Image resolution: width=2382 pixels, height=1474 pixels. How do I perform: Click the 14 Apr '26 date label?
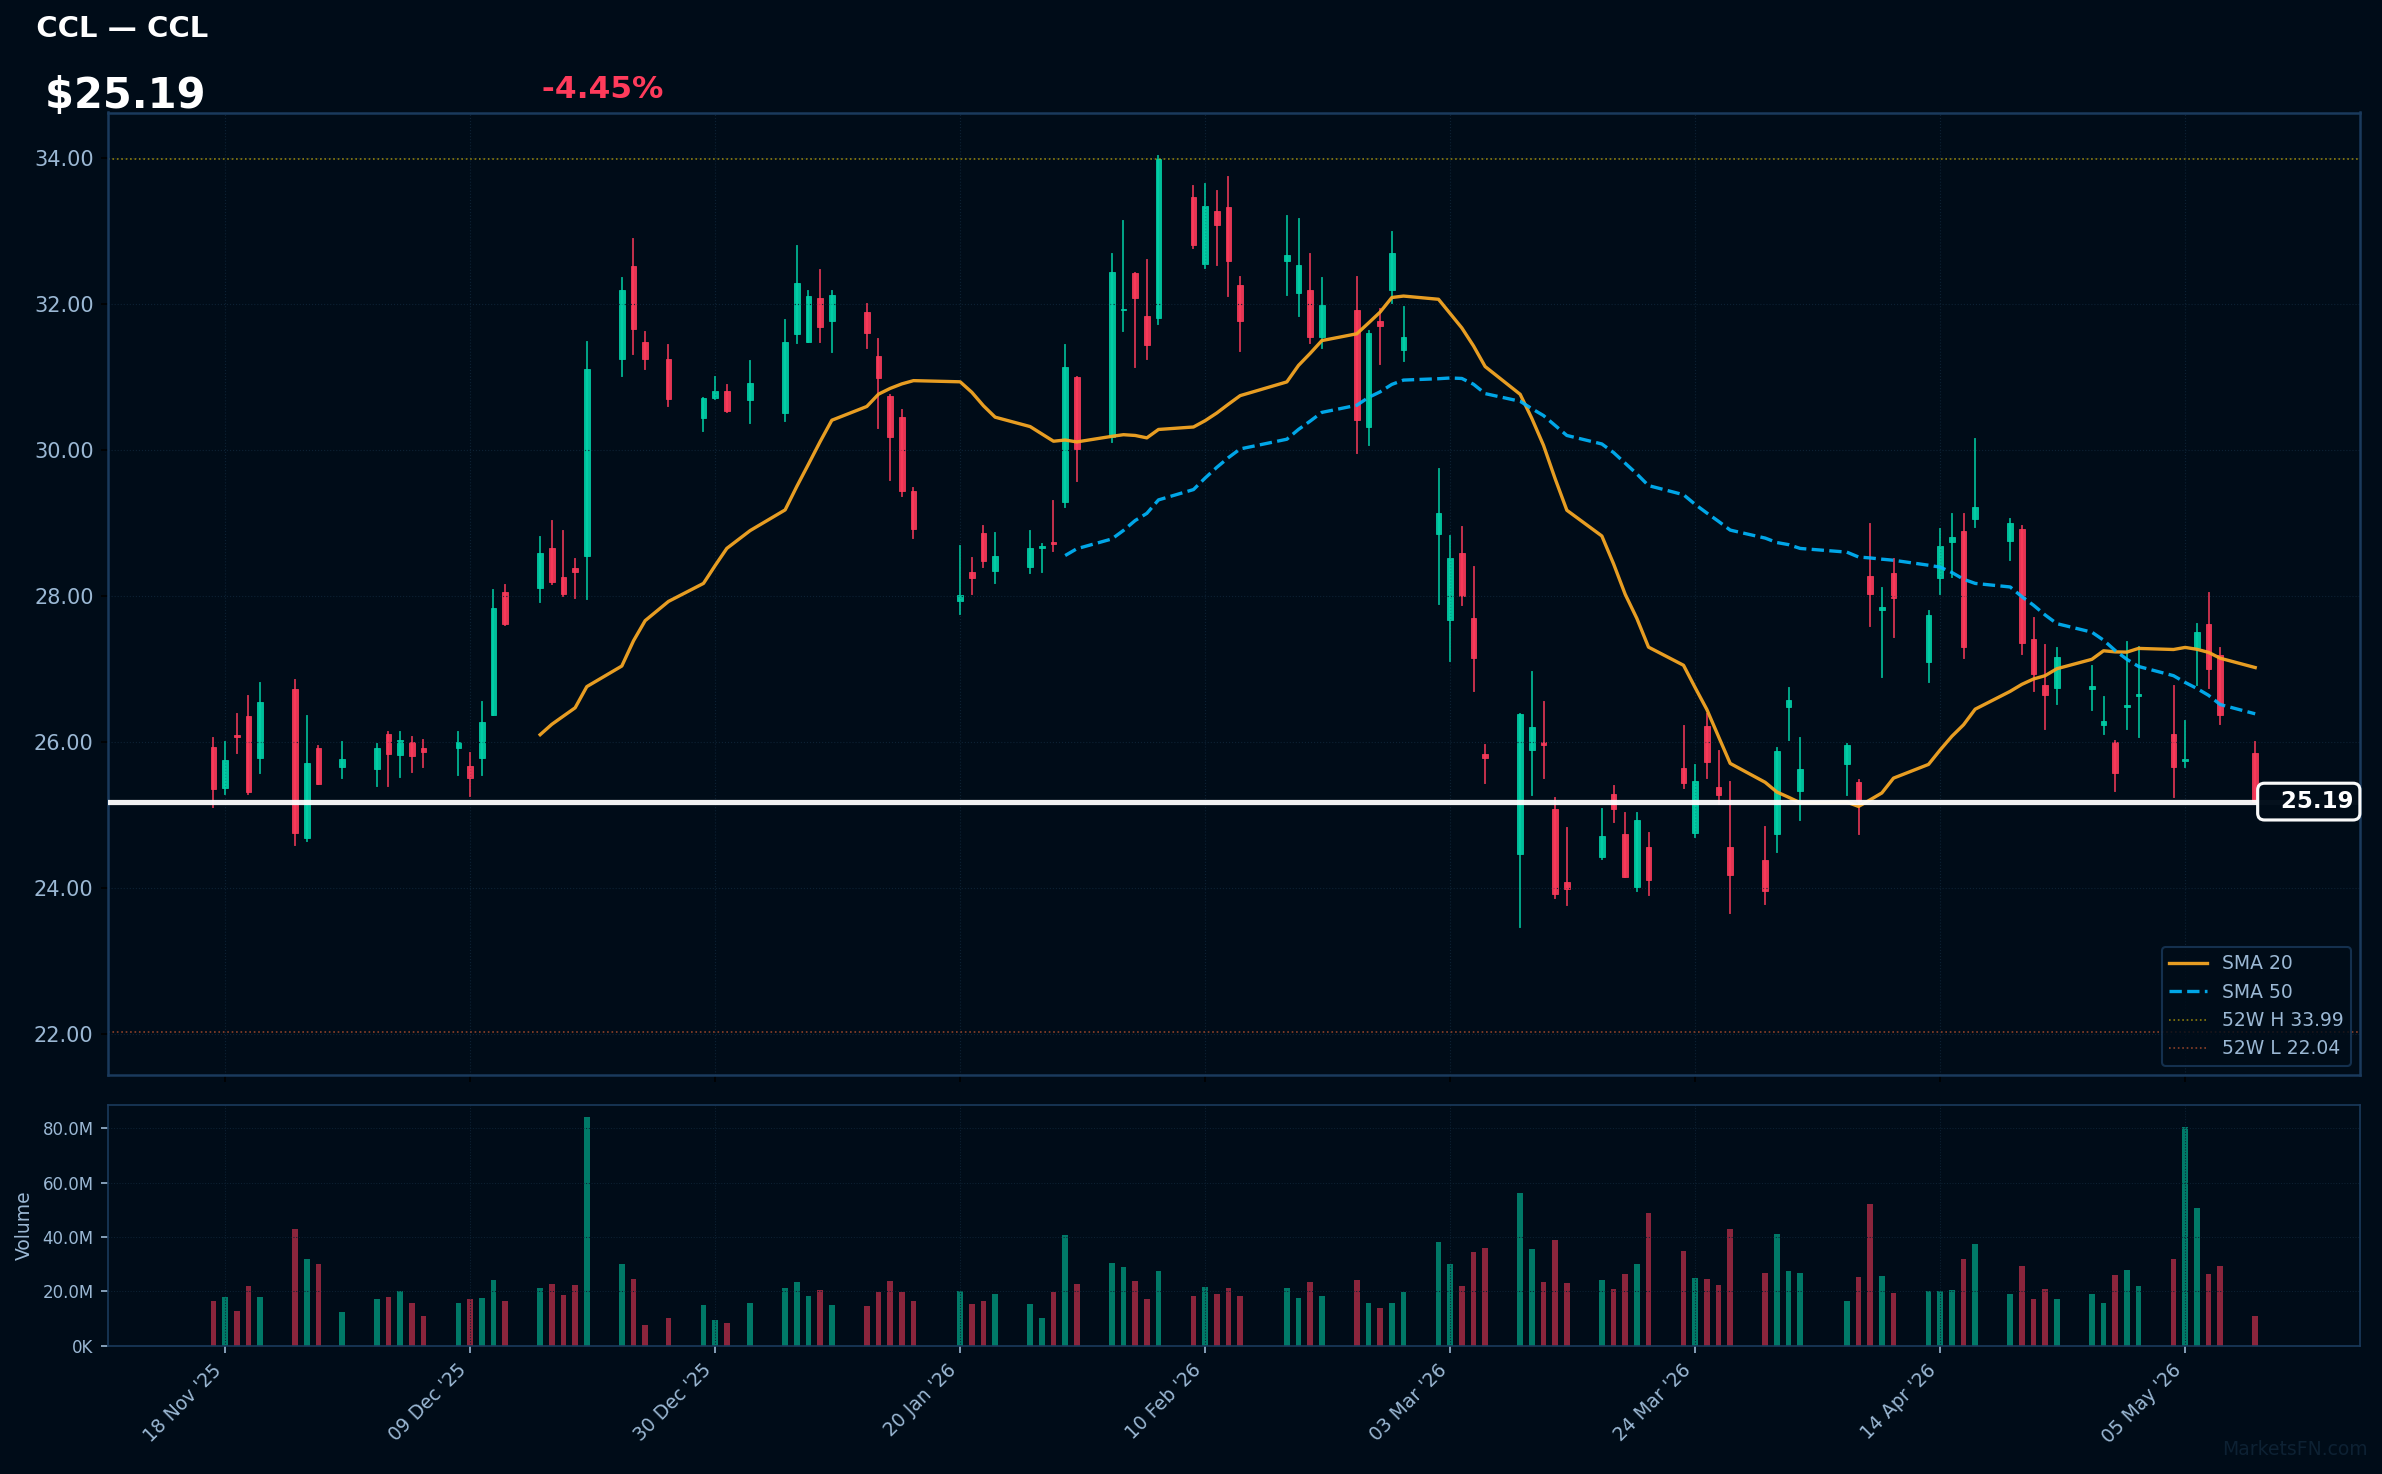tap(1898, 1402)
